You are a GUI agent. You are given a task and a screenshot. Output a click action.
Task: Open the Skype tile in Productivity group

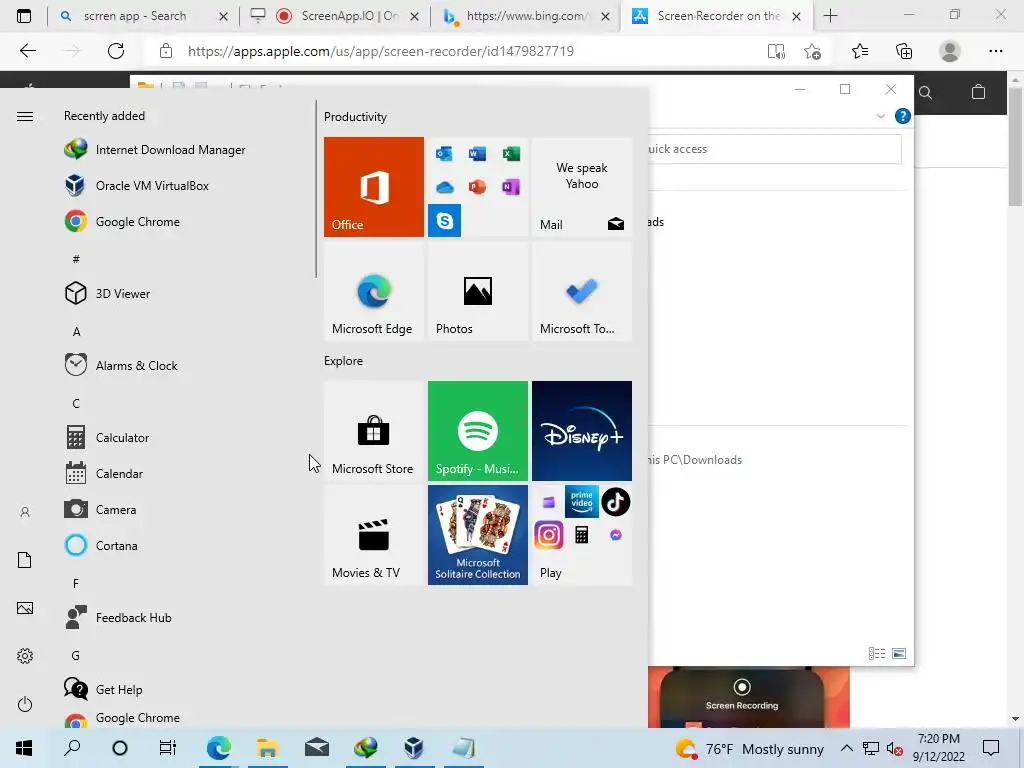pos(445,221)
